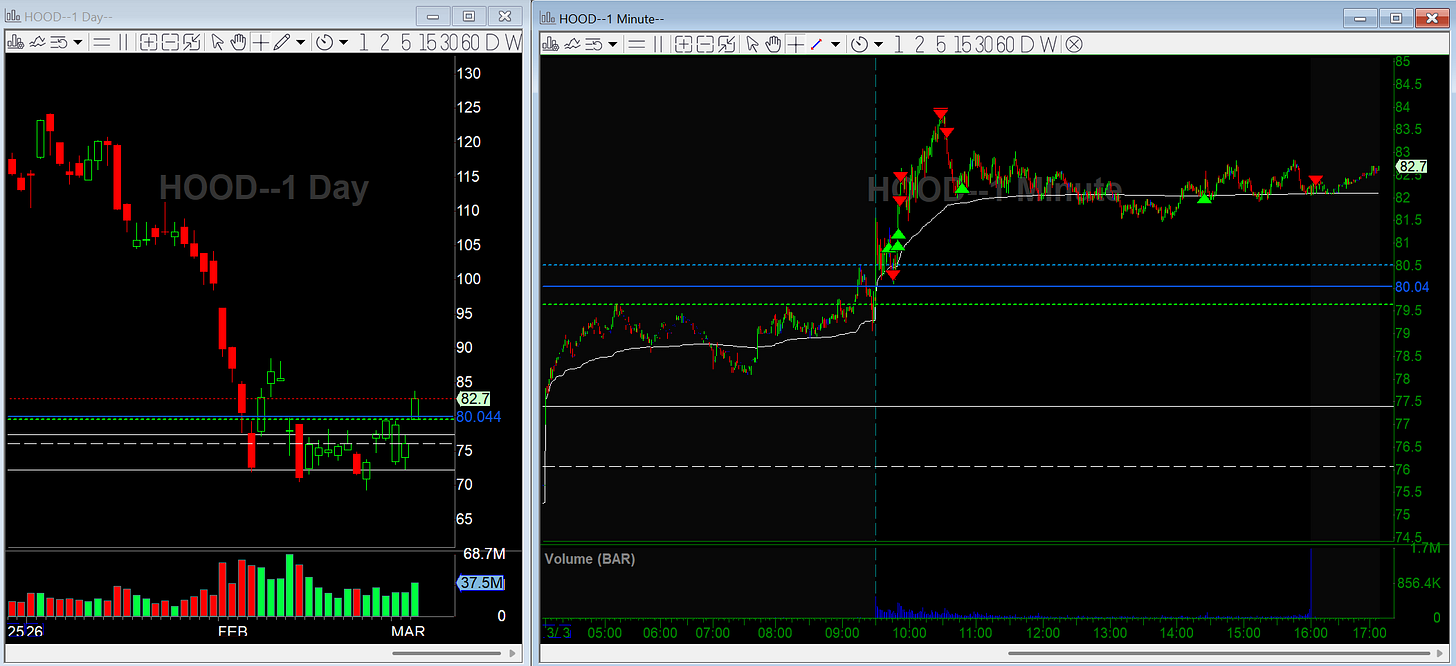Viewport: 1456px width, 666px height.
Task: Switch 1 Day window to 60-minute interval
Action: (471, 42)
